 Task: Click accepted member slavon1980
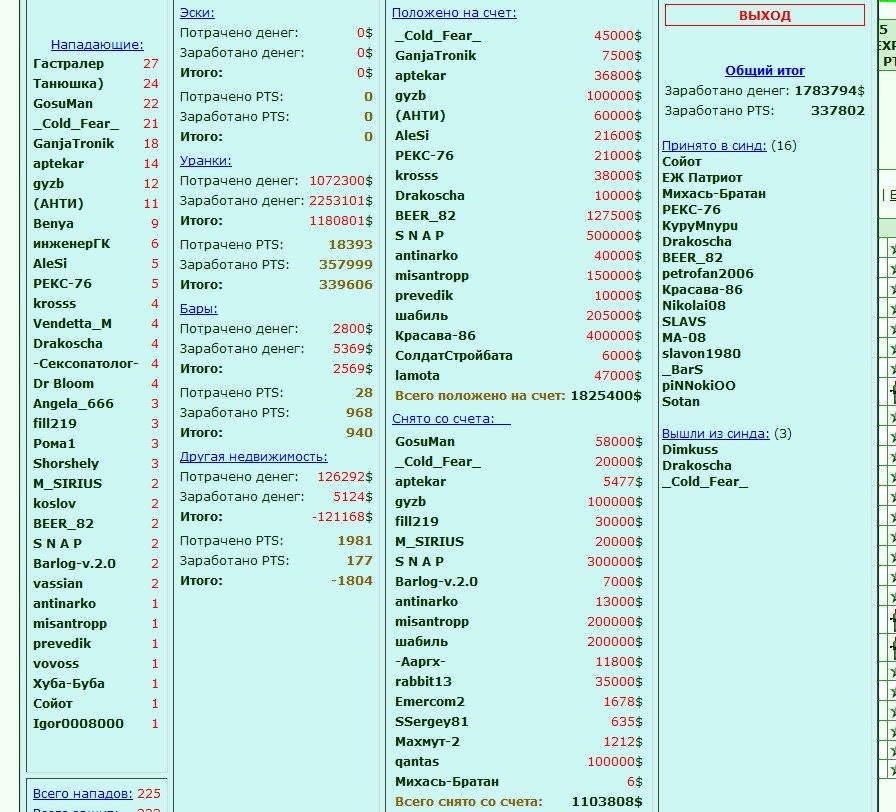point(701,354)
